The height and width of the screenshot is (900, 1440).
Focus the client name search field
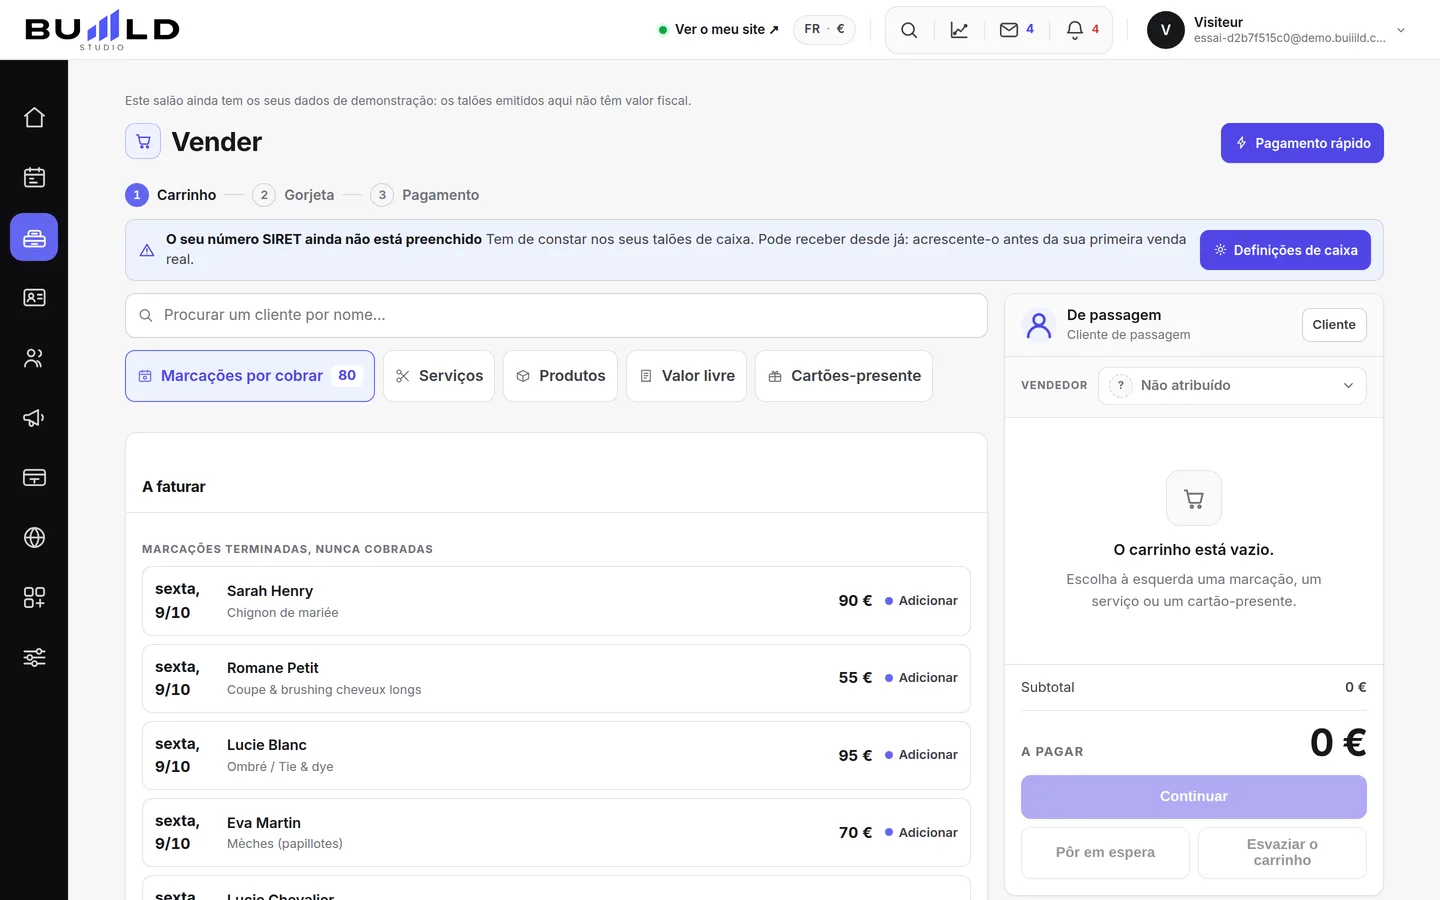click(556, 315)
